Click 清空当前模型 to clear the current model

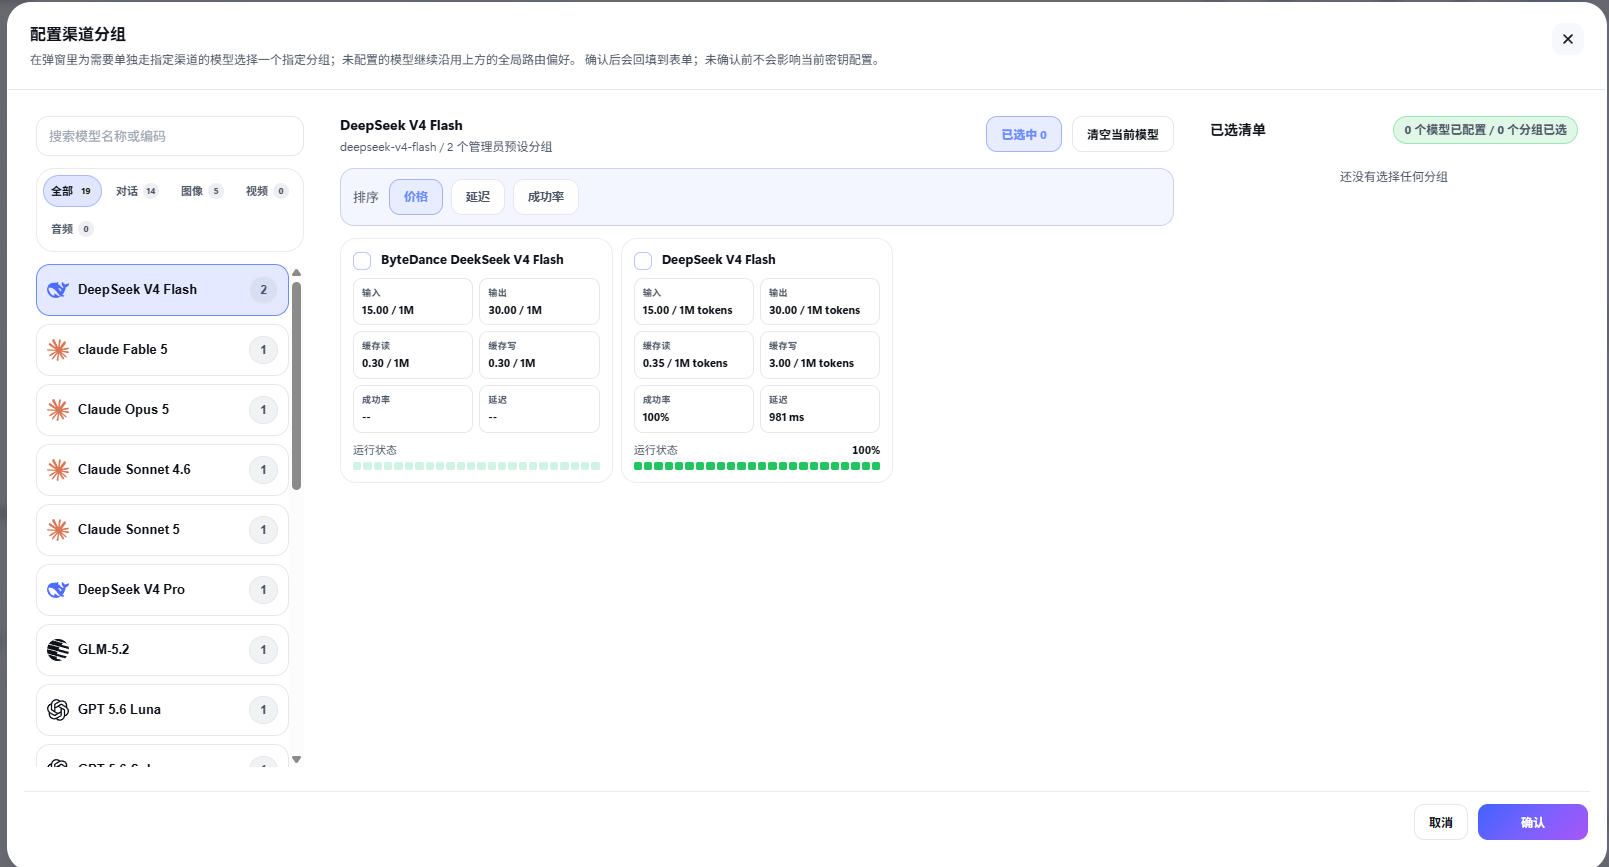point(1123,134)
